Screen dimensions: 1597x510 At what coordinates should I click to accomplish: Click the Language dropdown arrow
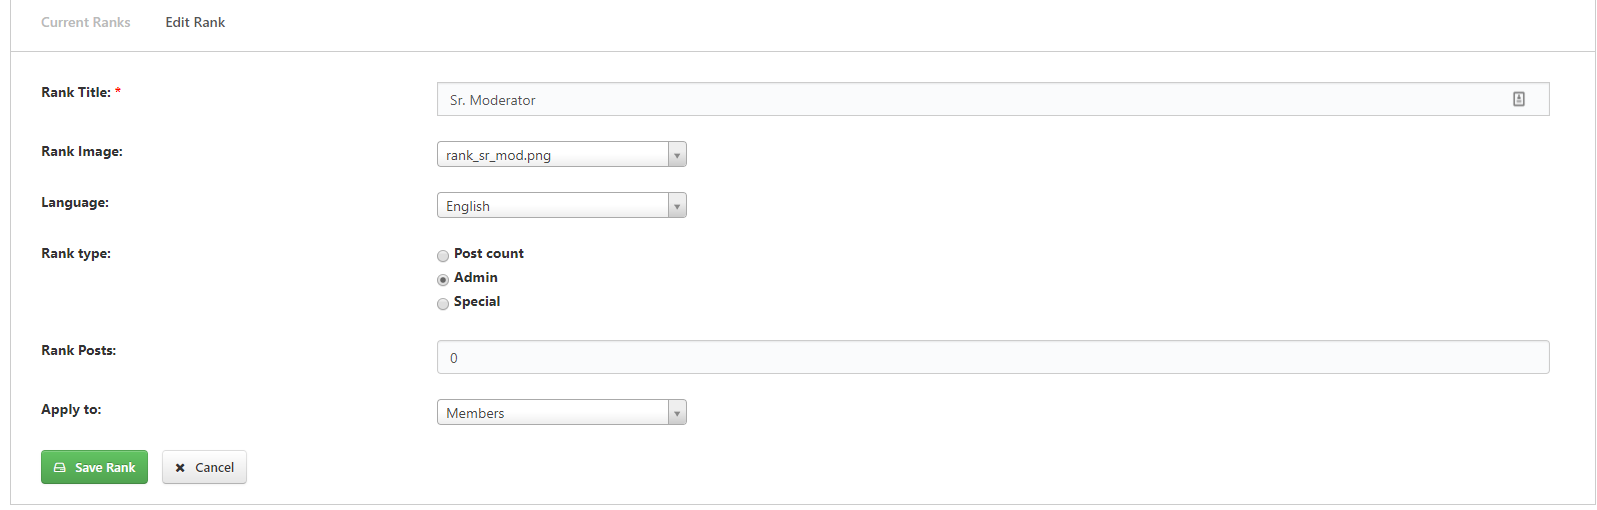677,205
